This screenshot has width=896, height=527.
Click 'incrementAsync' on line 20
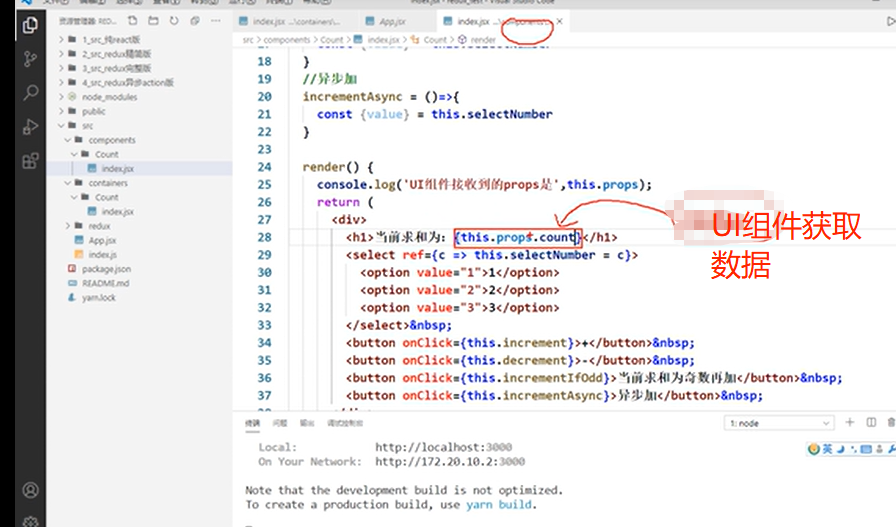(353, 97)
